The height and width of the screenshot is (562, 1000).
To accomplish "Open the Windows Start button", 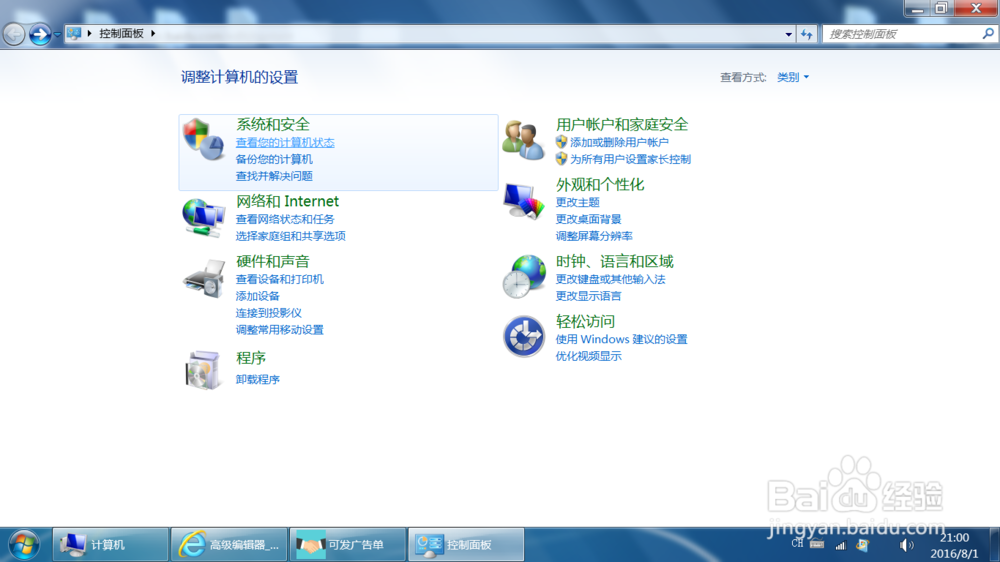I will [24, 545].
